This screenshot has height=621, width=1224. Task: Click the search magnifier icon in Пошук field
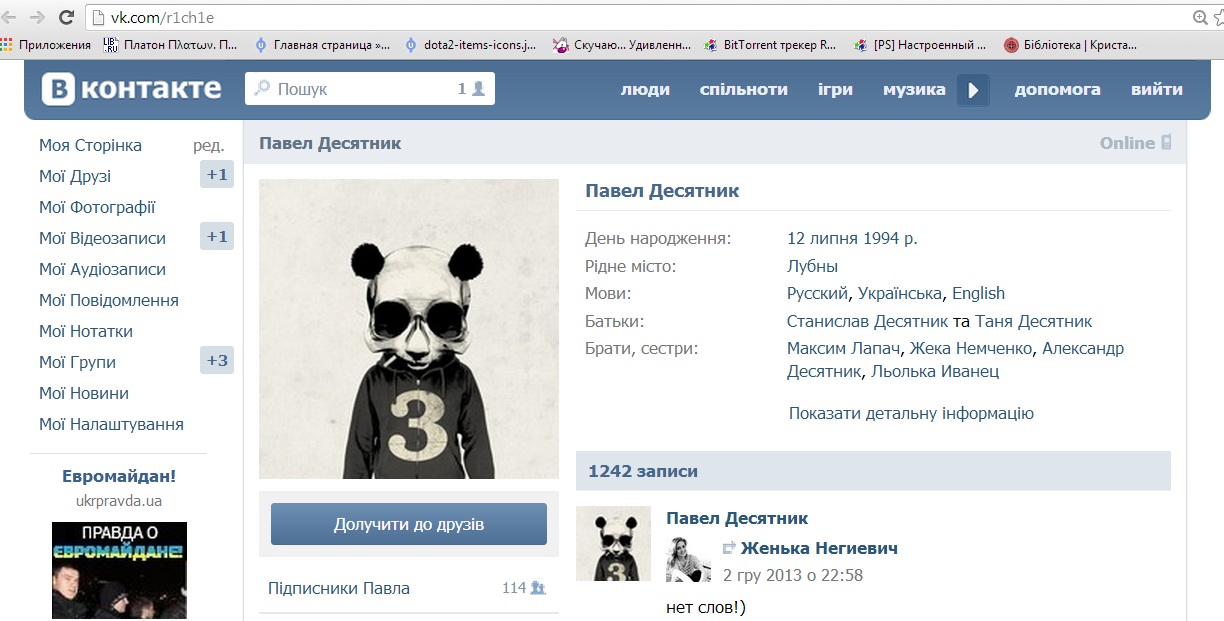(x=262, y=89)
